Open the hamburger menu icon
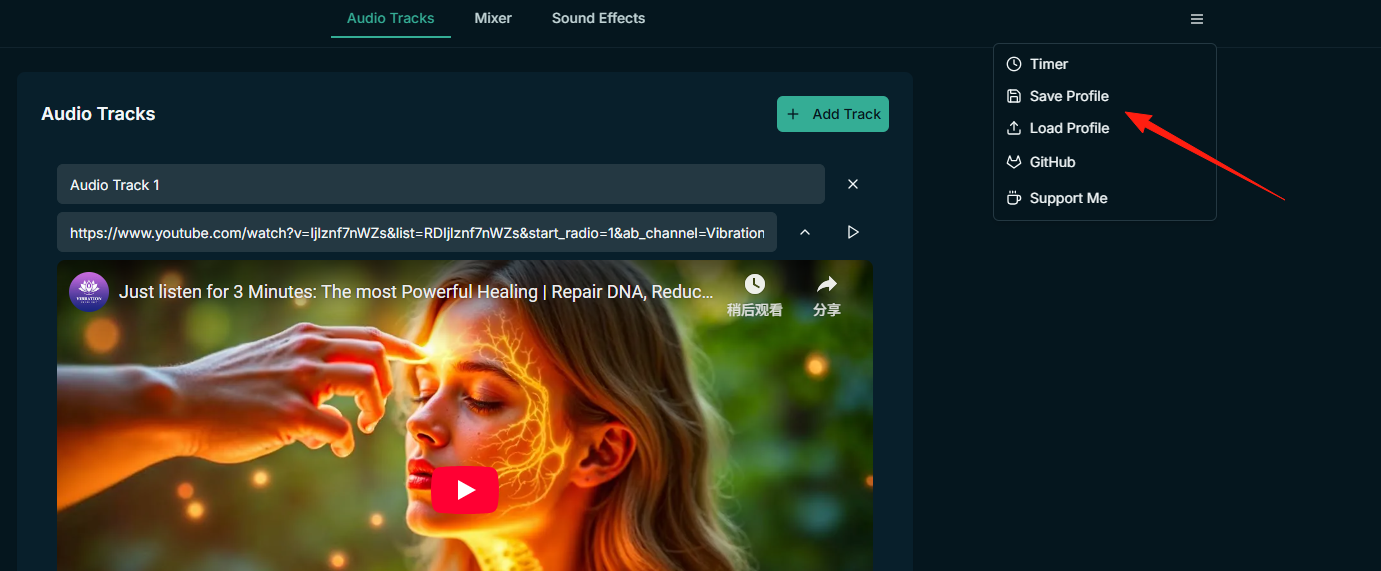Image resolution: width=1381 pixels, height=571 pixels. [1197, 19]
